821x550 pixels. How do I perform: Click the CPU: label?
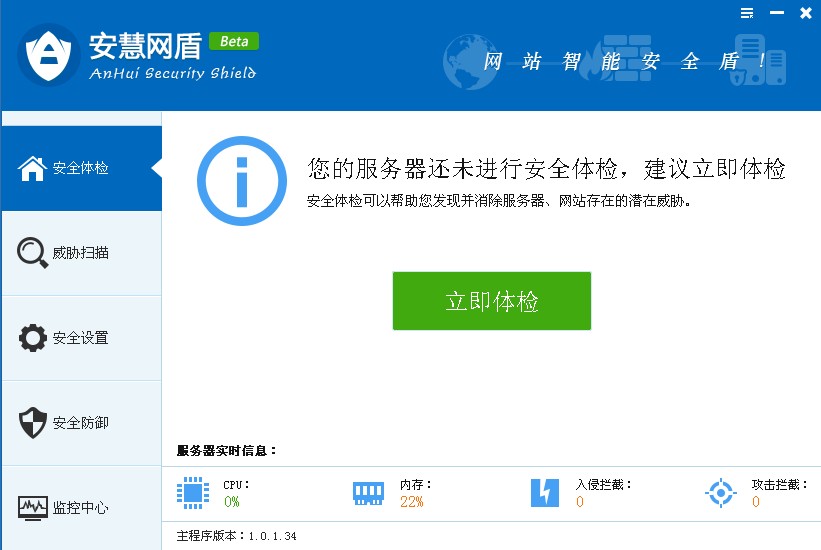click(x=236, y=485)
